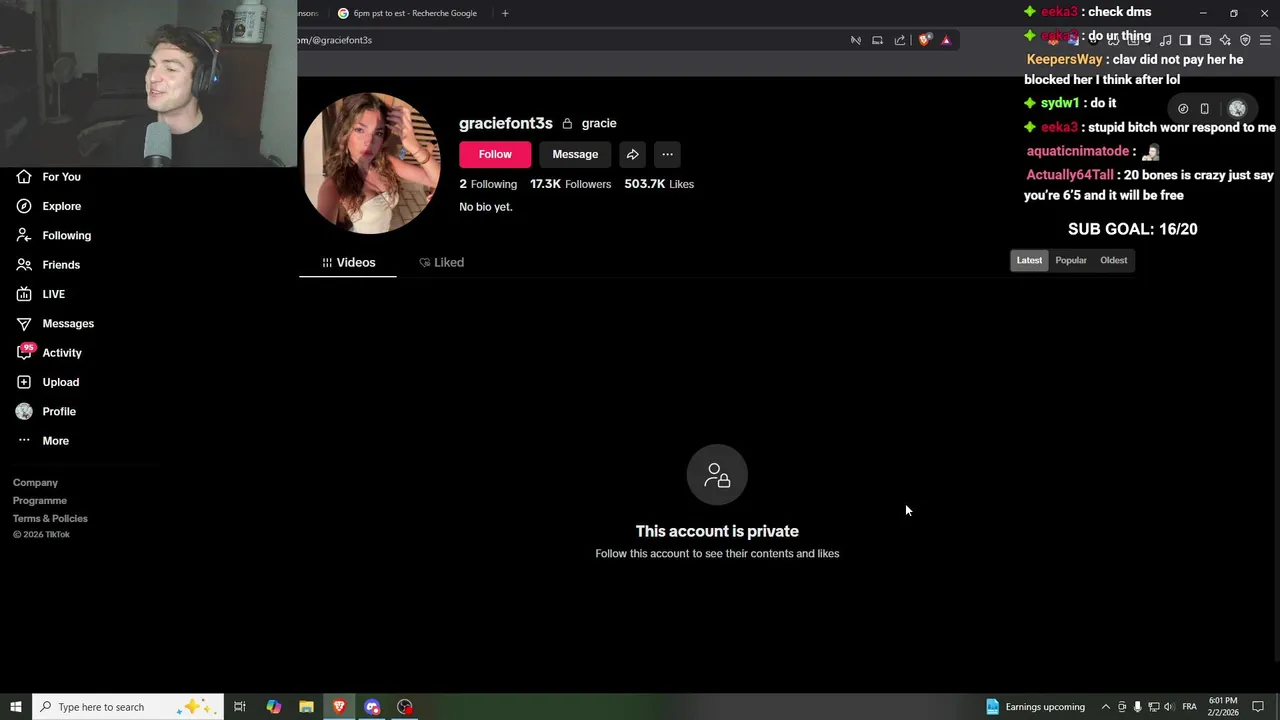Open File Explorer from the taskbar
This screenshot has width=1280, height=720.
coord(306,707)
